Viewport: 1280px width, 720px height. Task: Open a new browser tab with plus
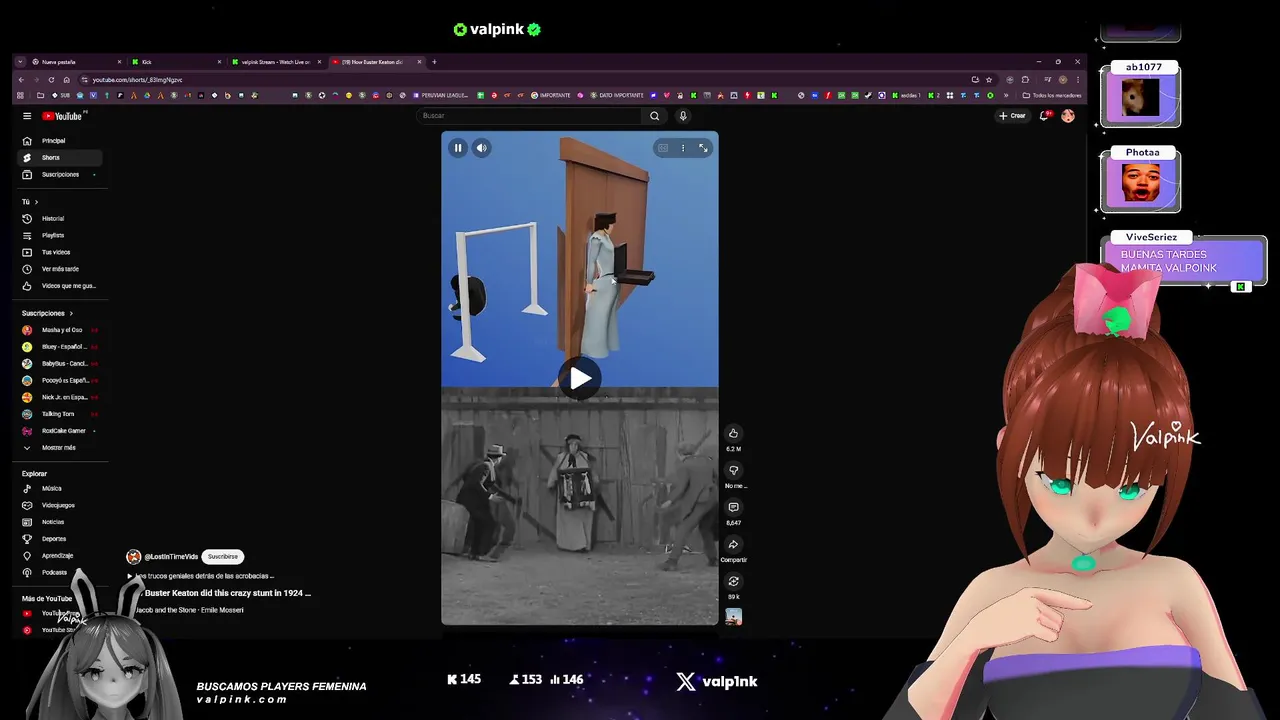(x=434, y=62)
